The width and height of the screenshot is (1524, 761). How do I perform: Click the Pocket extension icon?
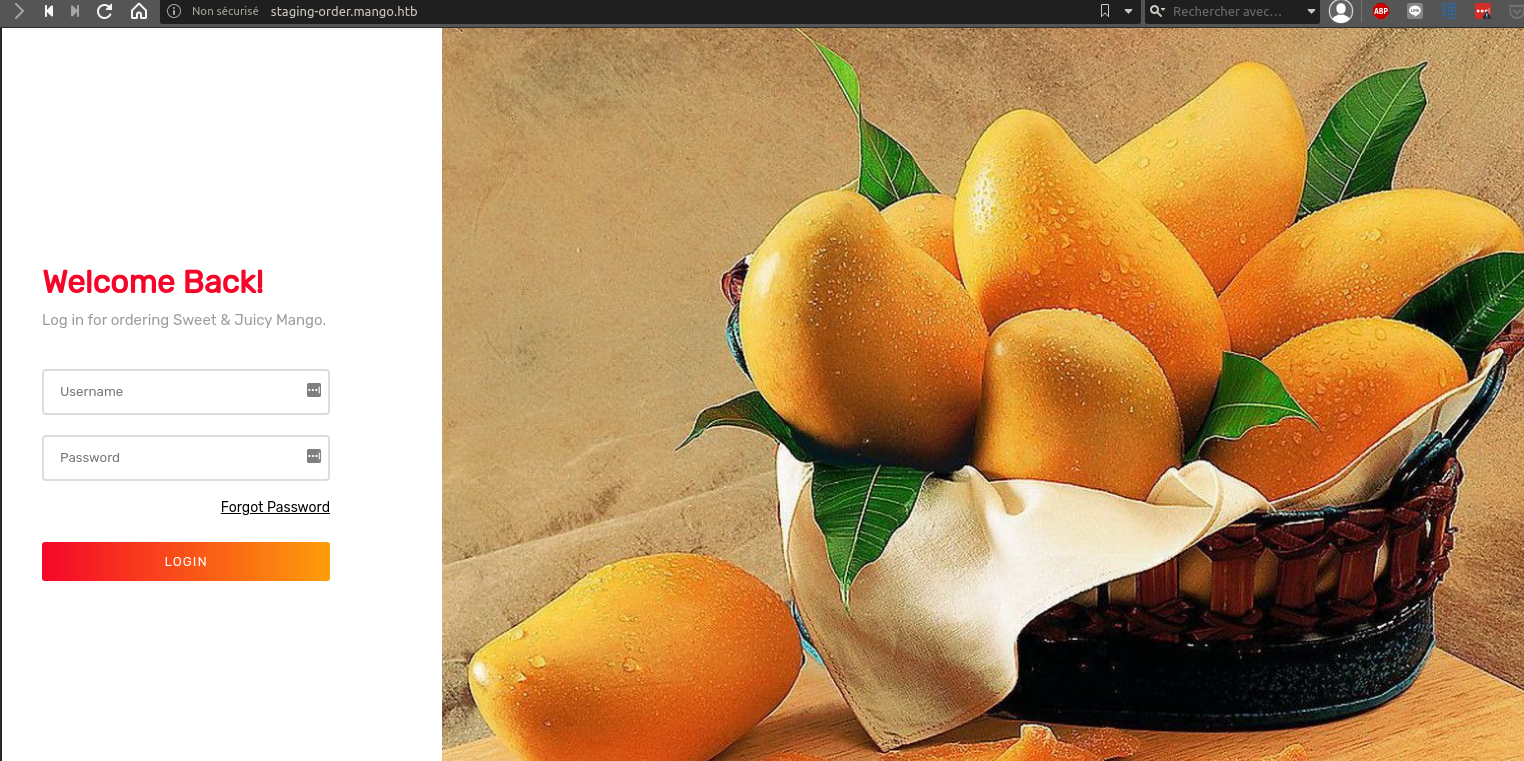(x=1515, y=12)
